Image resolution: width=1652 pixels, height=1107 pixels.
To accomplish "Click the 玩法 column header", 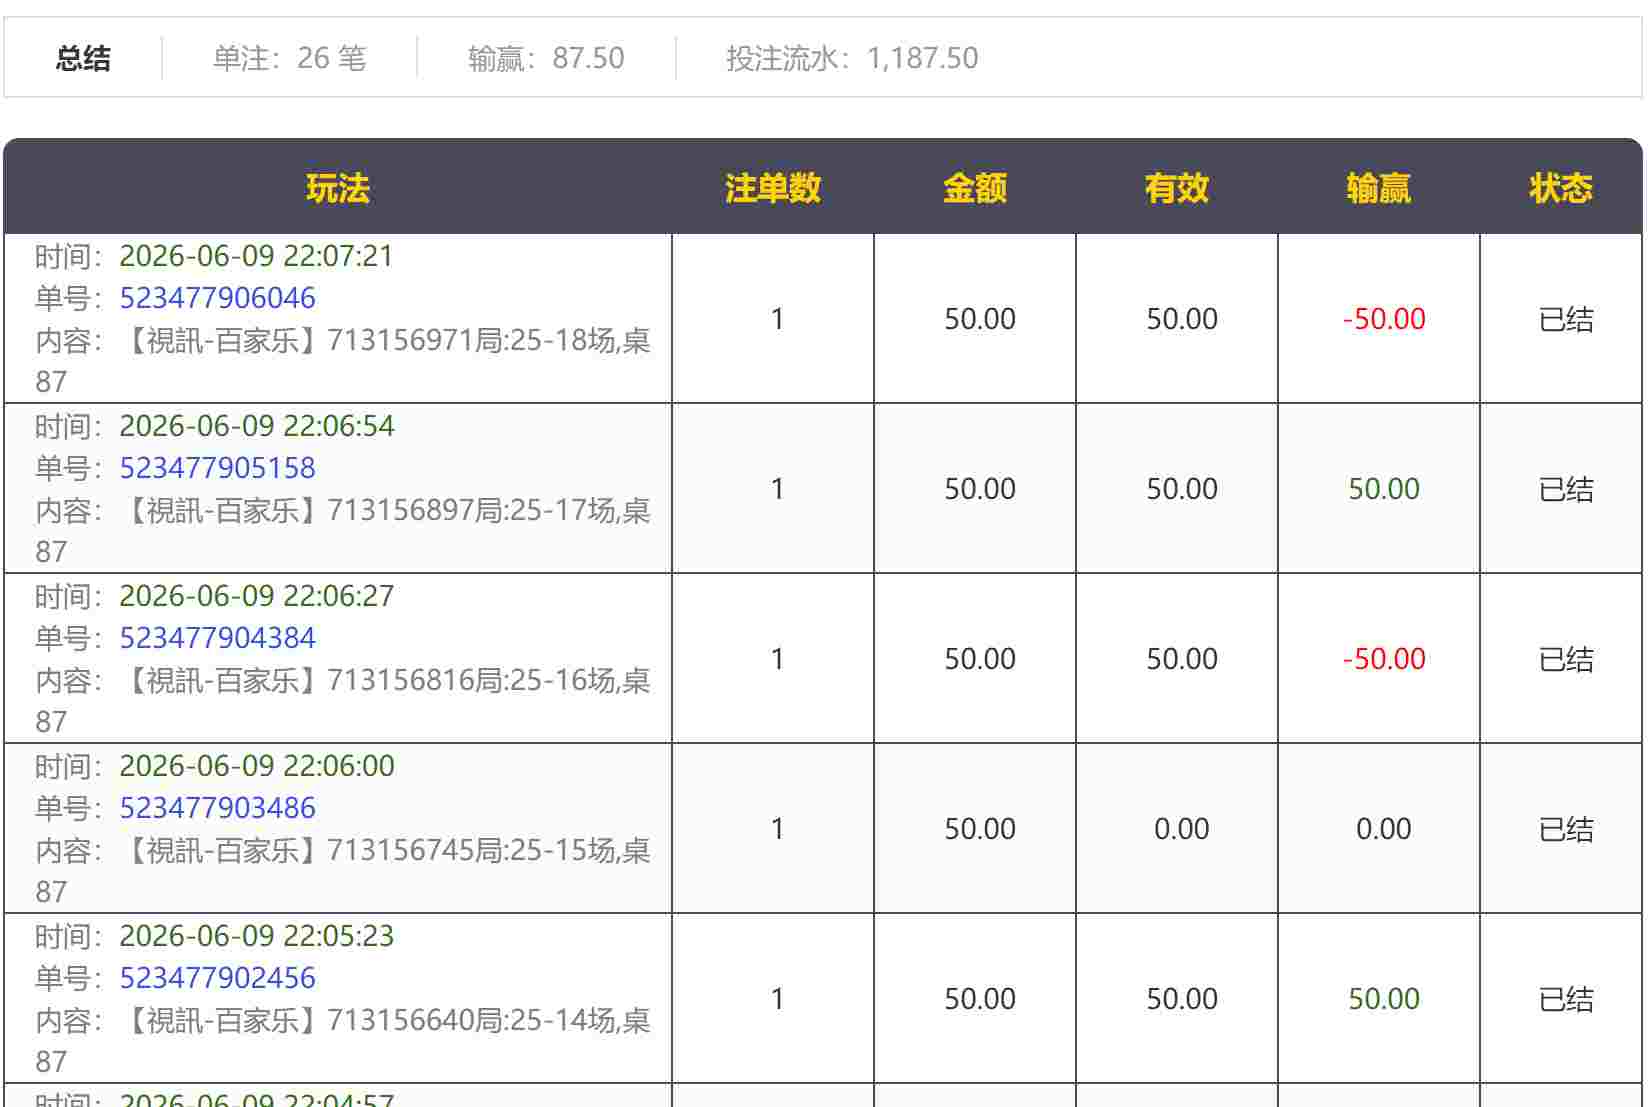I will 338,188.
